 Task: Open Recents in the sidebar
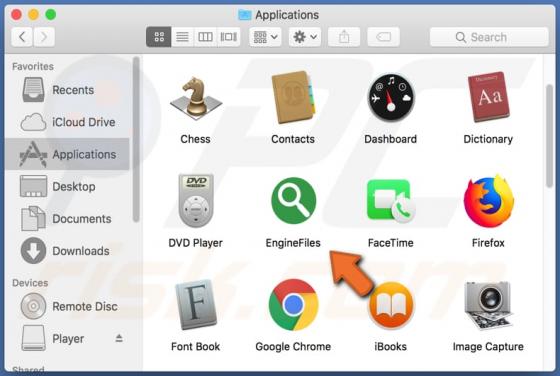[x=68, y=90]
